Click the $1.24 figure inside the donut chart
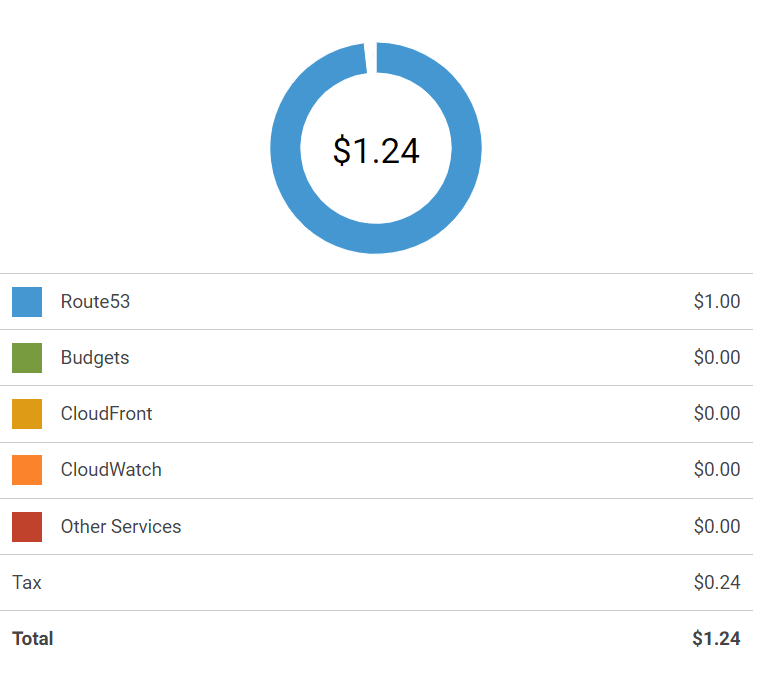Viewport: 757px width, 676px height. pyautogui.click(x=376, y=151)
